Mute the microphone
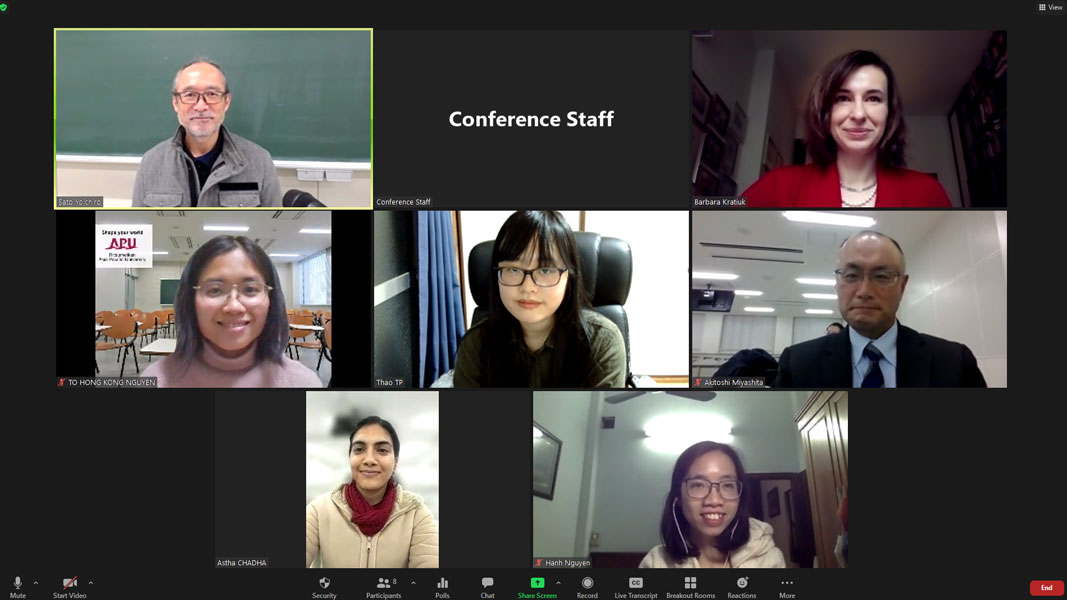 coord(18,586)
